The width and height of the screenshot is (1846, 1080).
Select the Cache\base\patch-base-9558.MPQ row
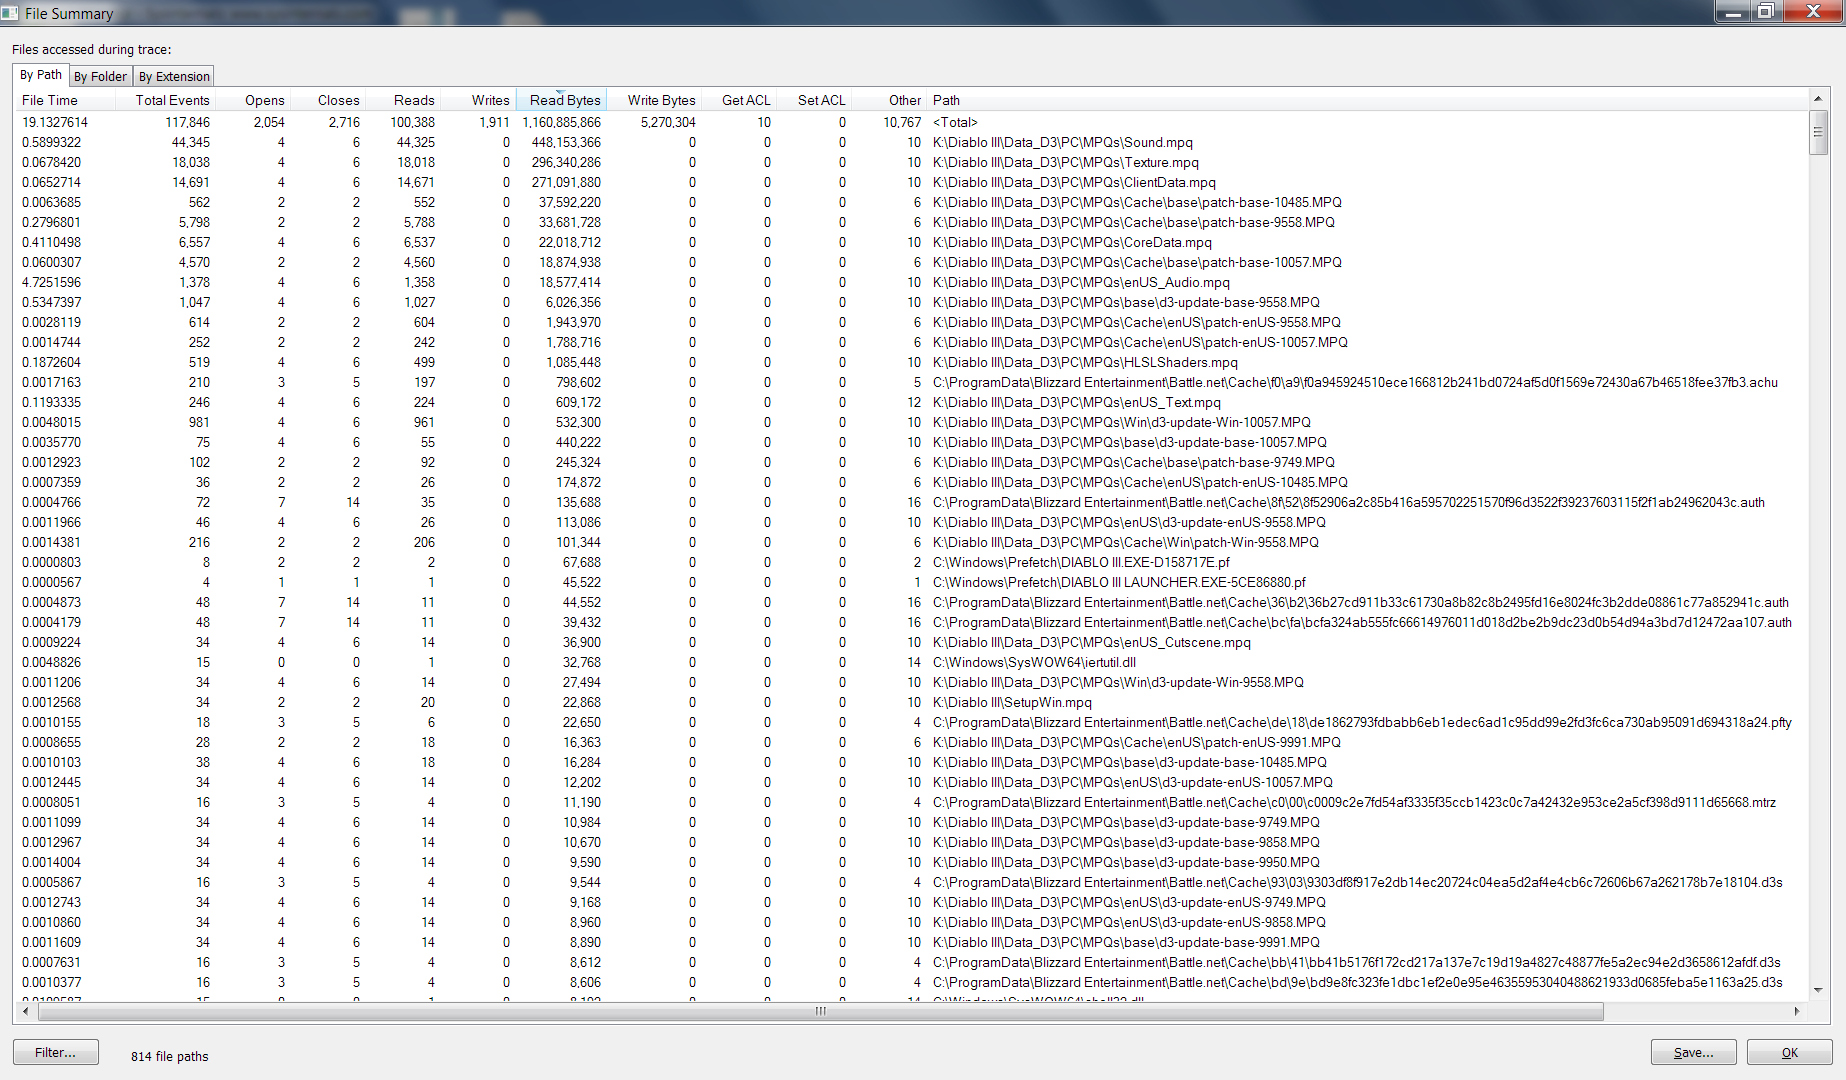912,222
